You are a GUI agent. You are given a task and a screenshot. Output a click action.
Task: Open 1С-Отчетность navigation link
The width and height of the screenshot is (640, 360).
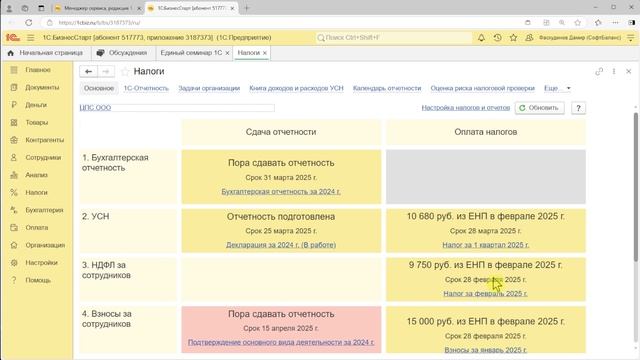tap(146, 88)
